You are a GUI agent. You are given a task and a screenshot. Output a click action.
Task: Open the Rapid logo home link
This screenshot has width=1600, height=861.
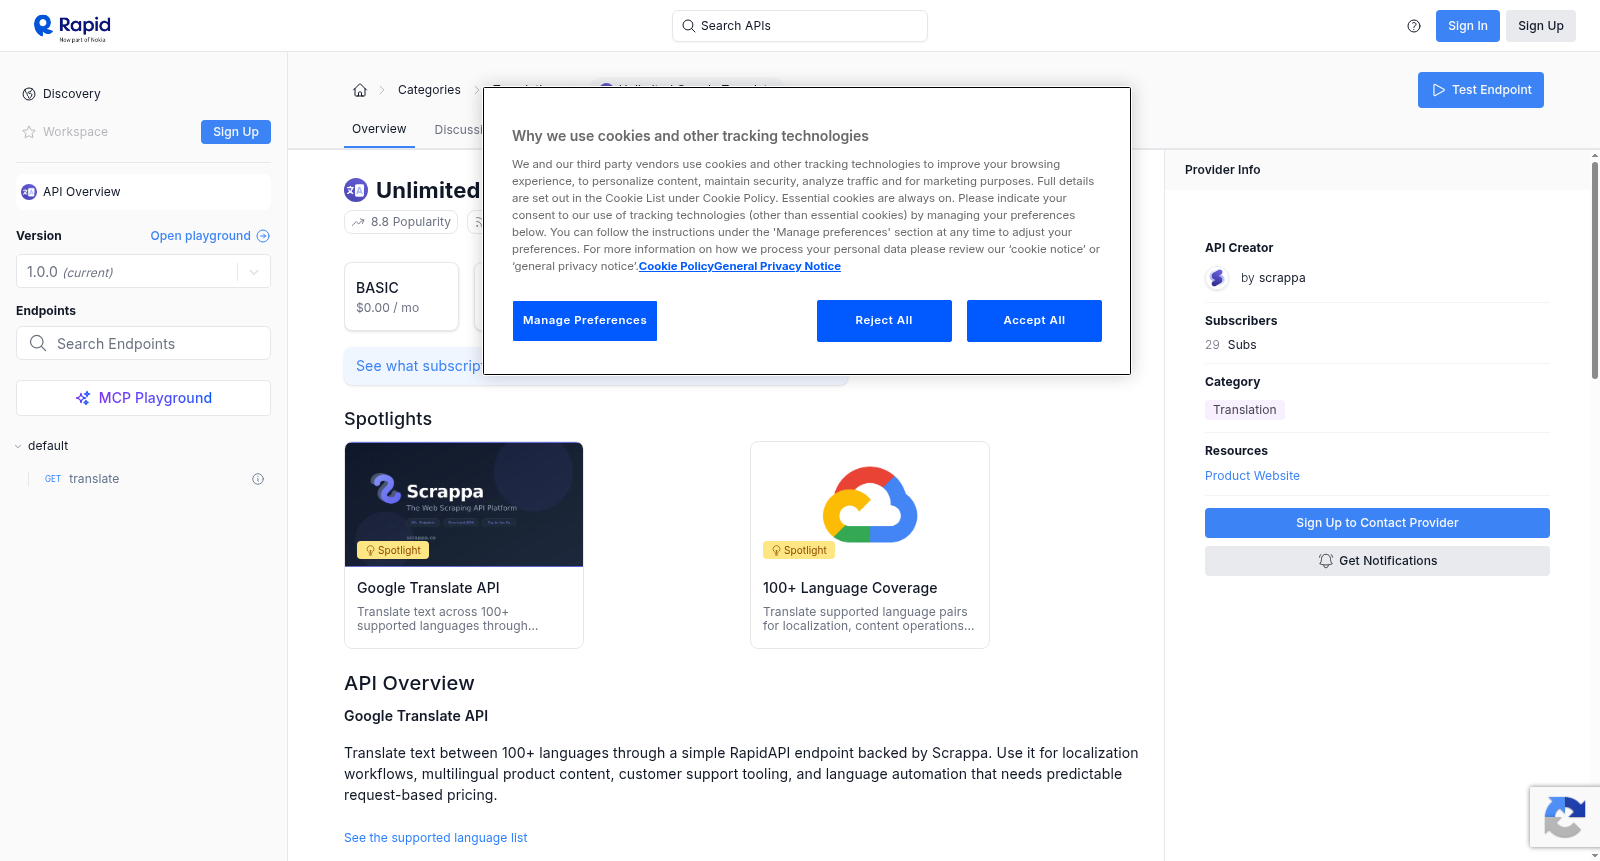(x=72, y=27)
